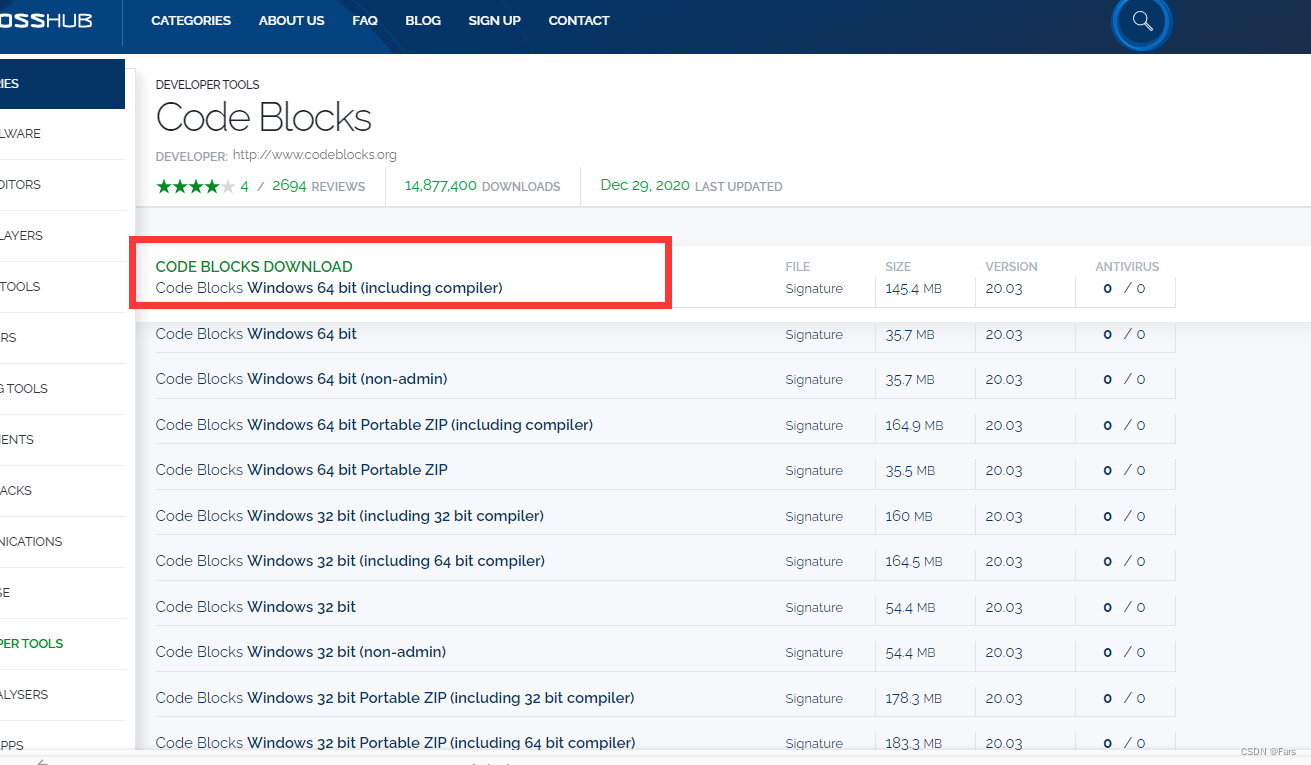
Task: Open the search magnifier icon
Action: [x=1142, y=21]
